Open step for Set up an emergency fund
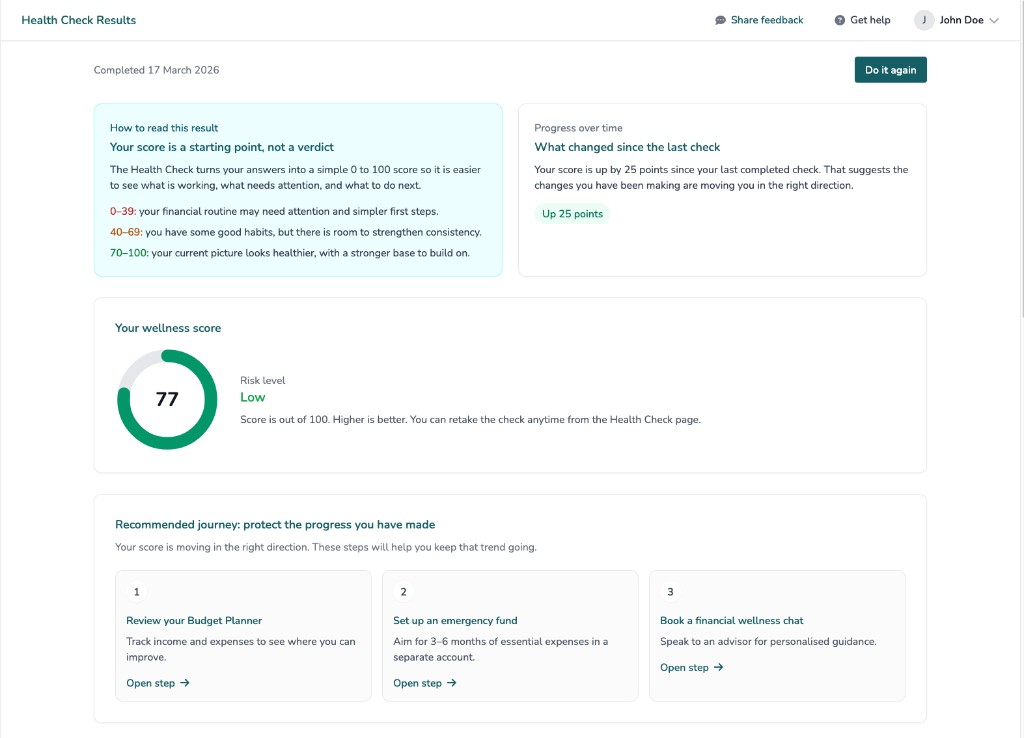The height and width of the screenshot is (738, 1024). point(425,683)
